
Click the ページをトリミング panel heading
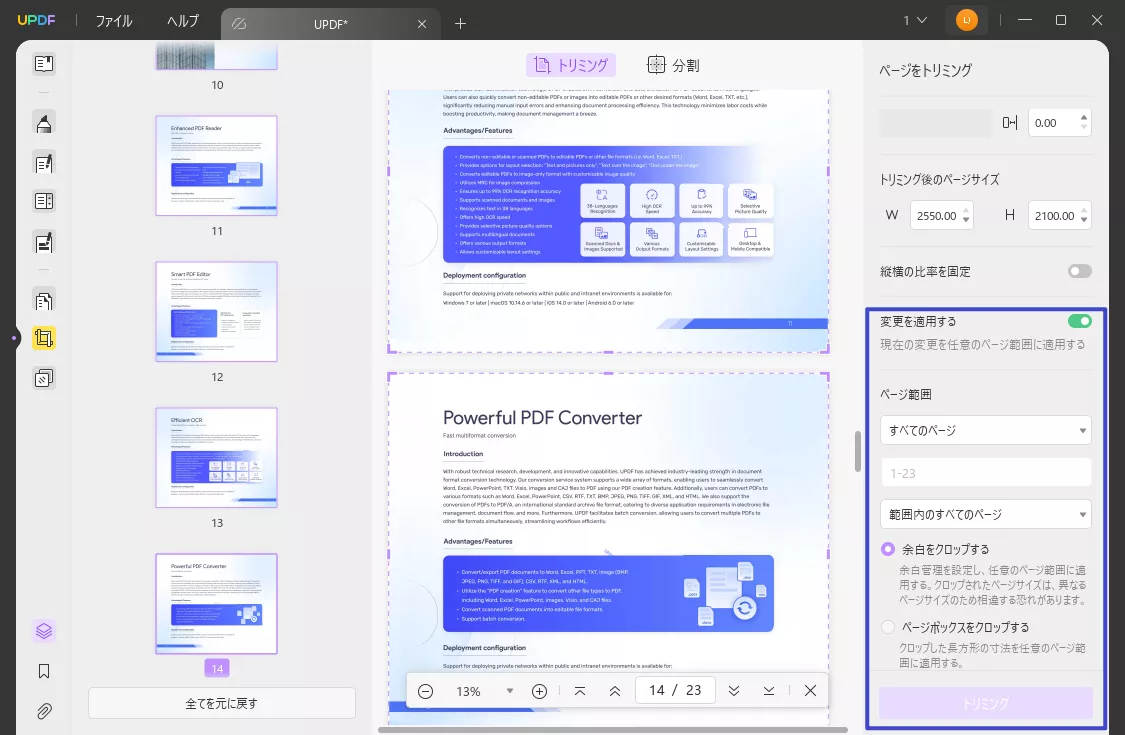click(926, 70)
